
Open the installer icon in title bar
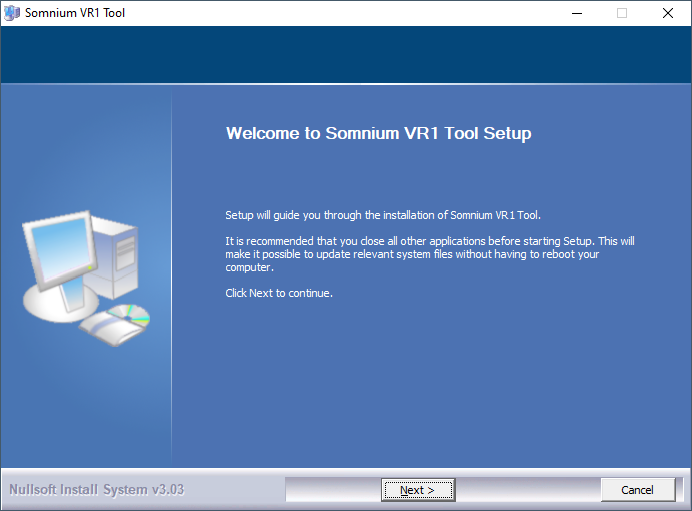12,13
